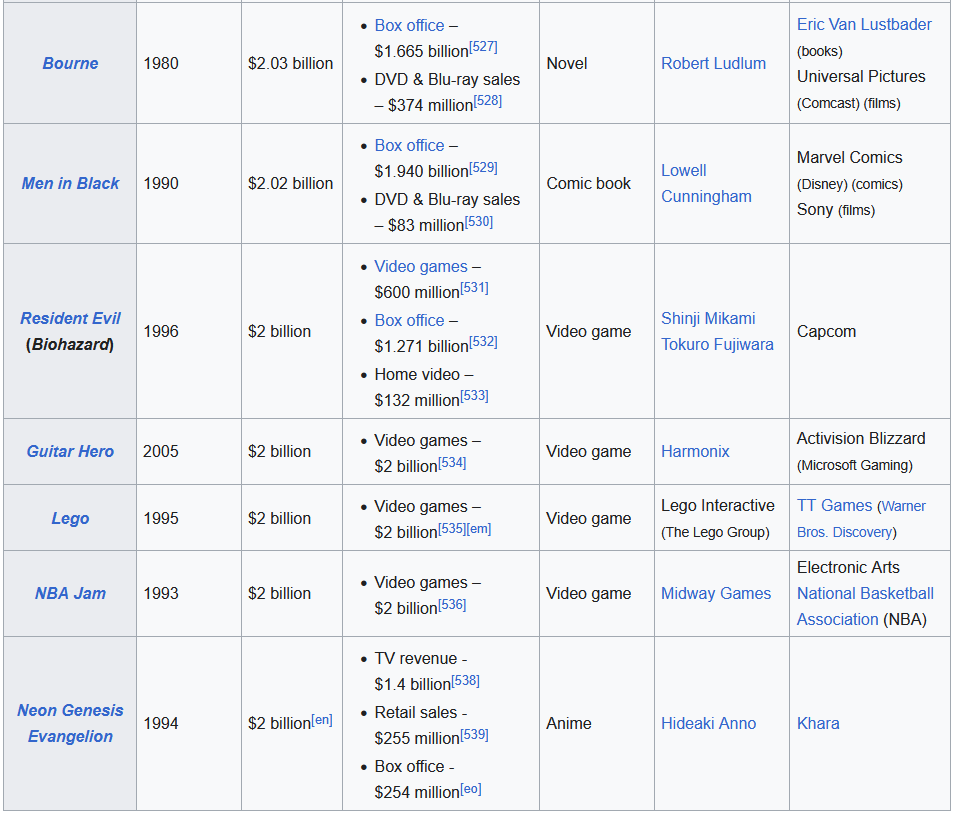Open the Neon Genesis Evangelion link
Screen dimensions: 961x816
[x=70, y=723]
